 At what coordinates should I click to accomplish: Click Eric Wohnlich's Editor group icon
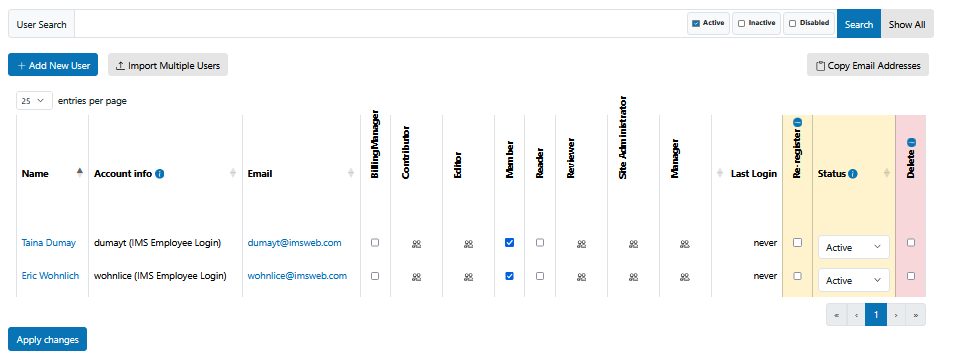469,276
